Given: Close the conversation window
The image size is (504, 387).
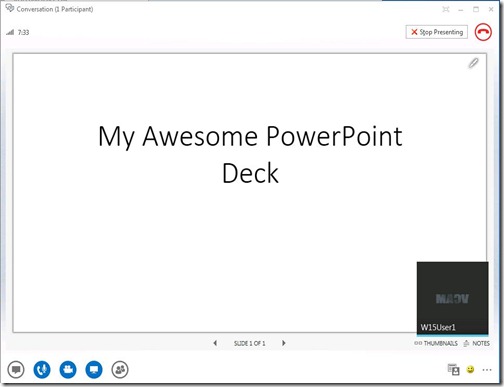Looking at the screenshot, I should pyautogui.click(x=491, y=9).
